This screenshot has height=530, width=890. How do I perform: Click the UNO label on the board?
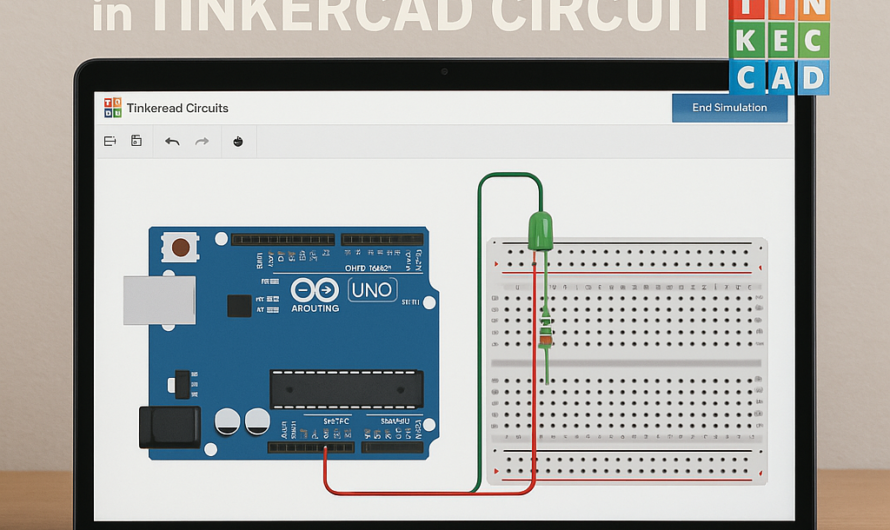click(372, 290)
